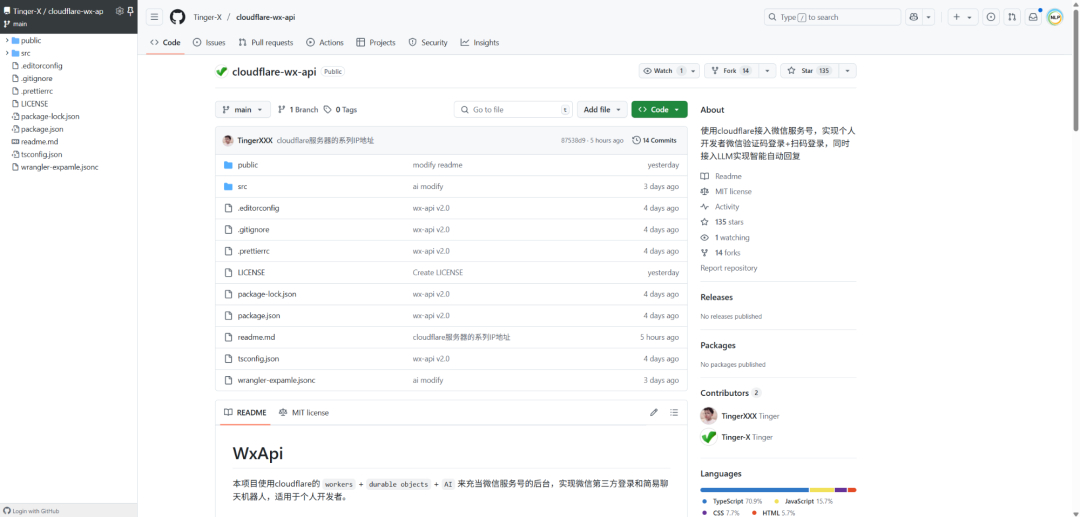The width and height of the screenshot is (1080, 517).
Task: Open README outline list icon
Action: (x=674, y=412)
